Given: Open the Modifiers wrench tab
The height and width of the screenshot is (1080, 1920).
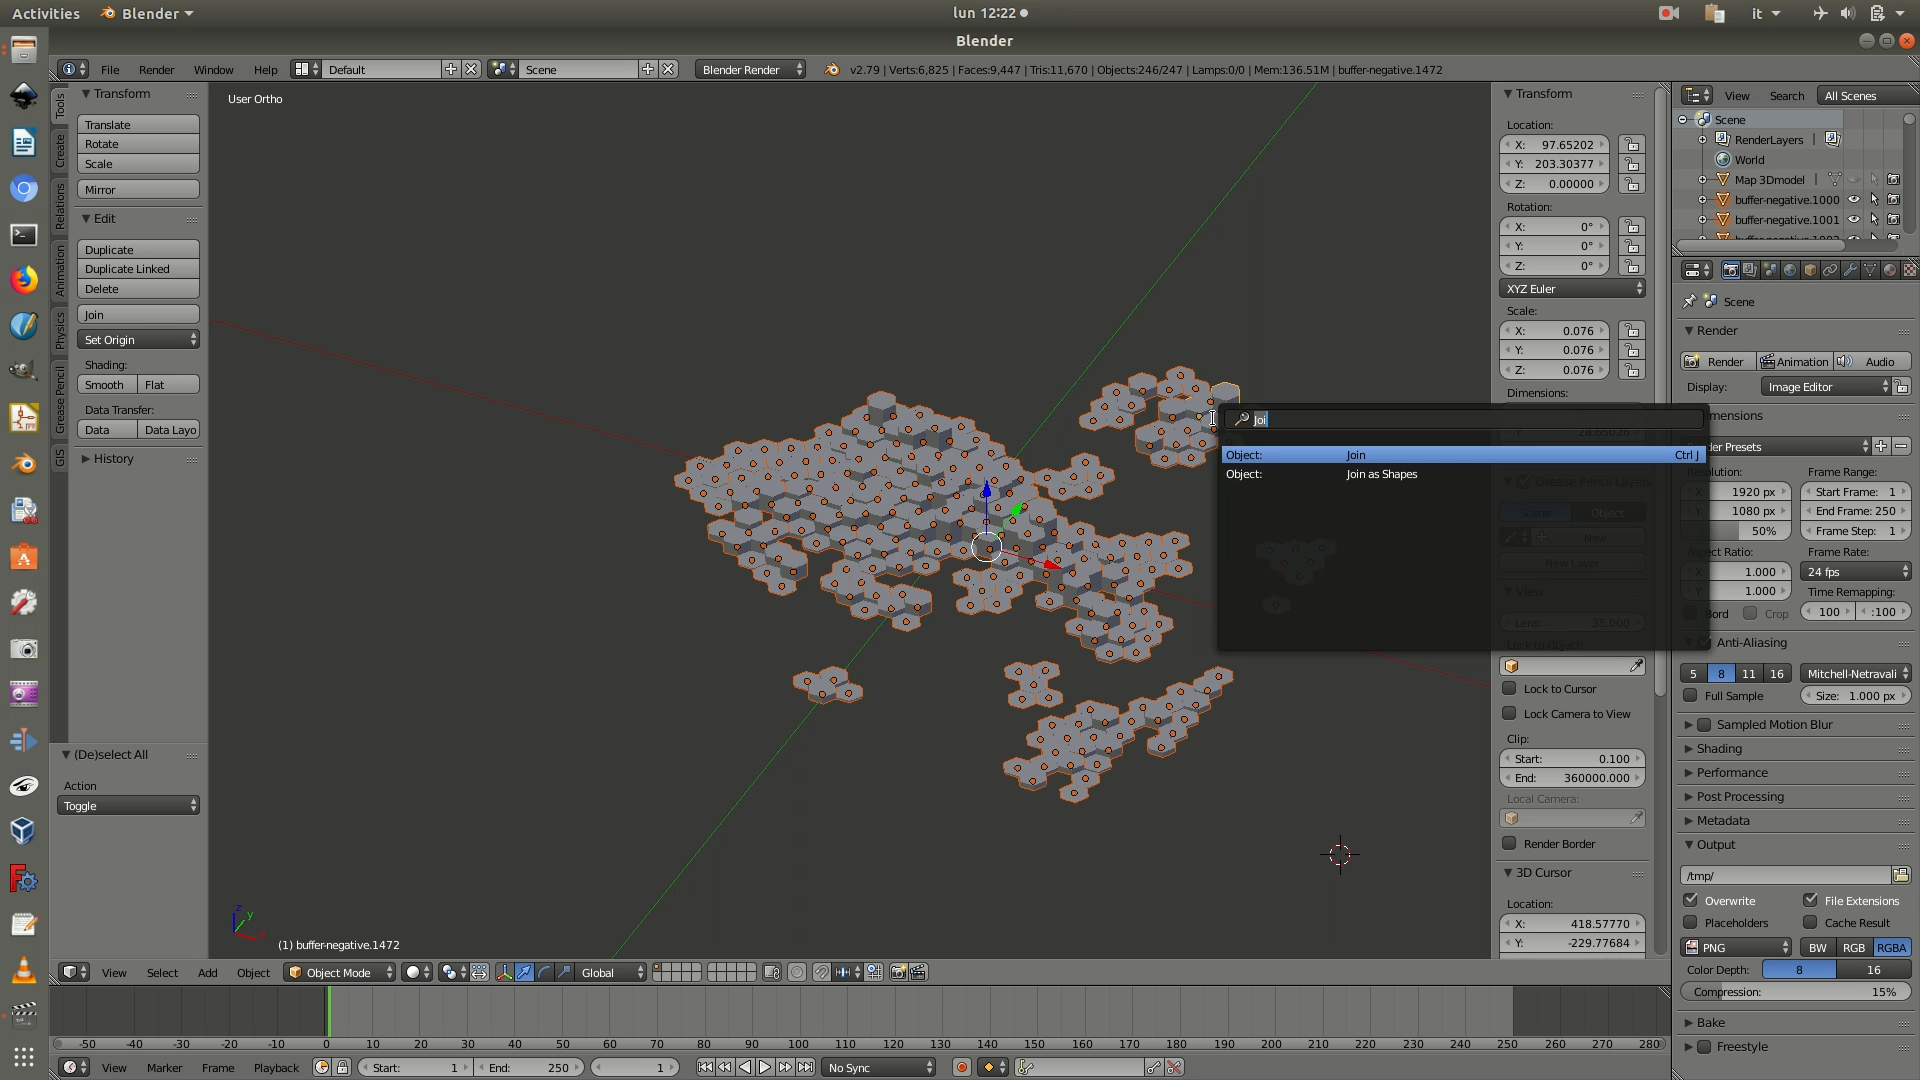Looking at the screenshot, I should coord(1850,270).
